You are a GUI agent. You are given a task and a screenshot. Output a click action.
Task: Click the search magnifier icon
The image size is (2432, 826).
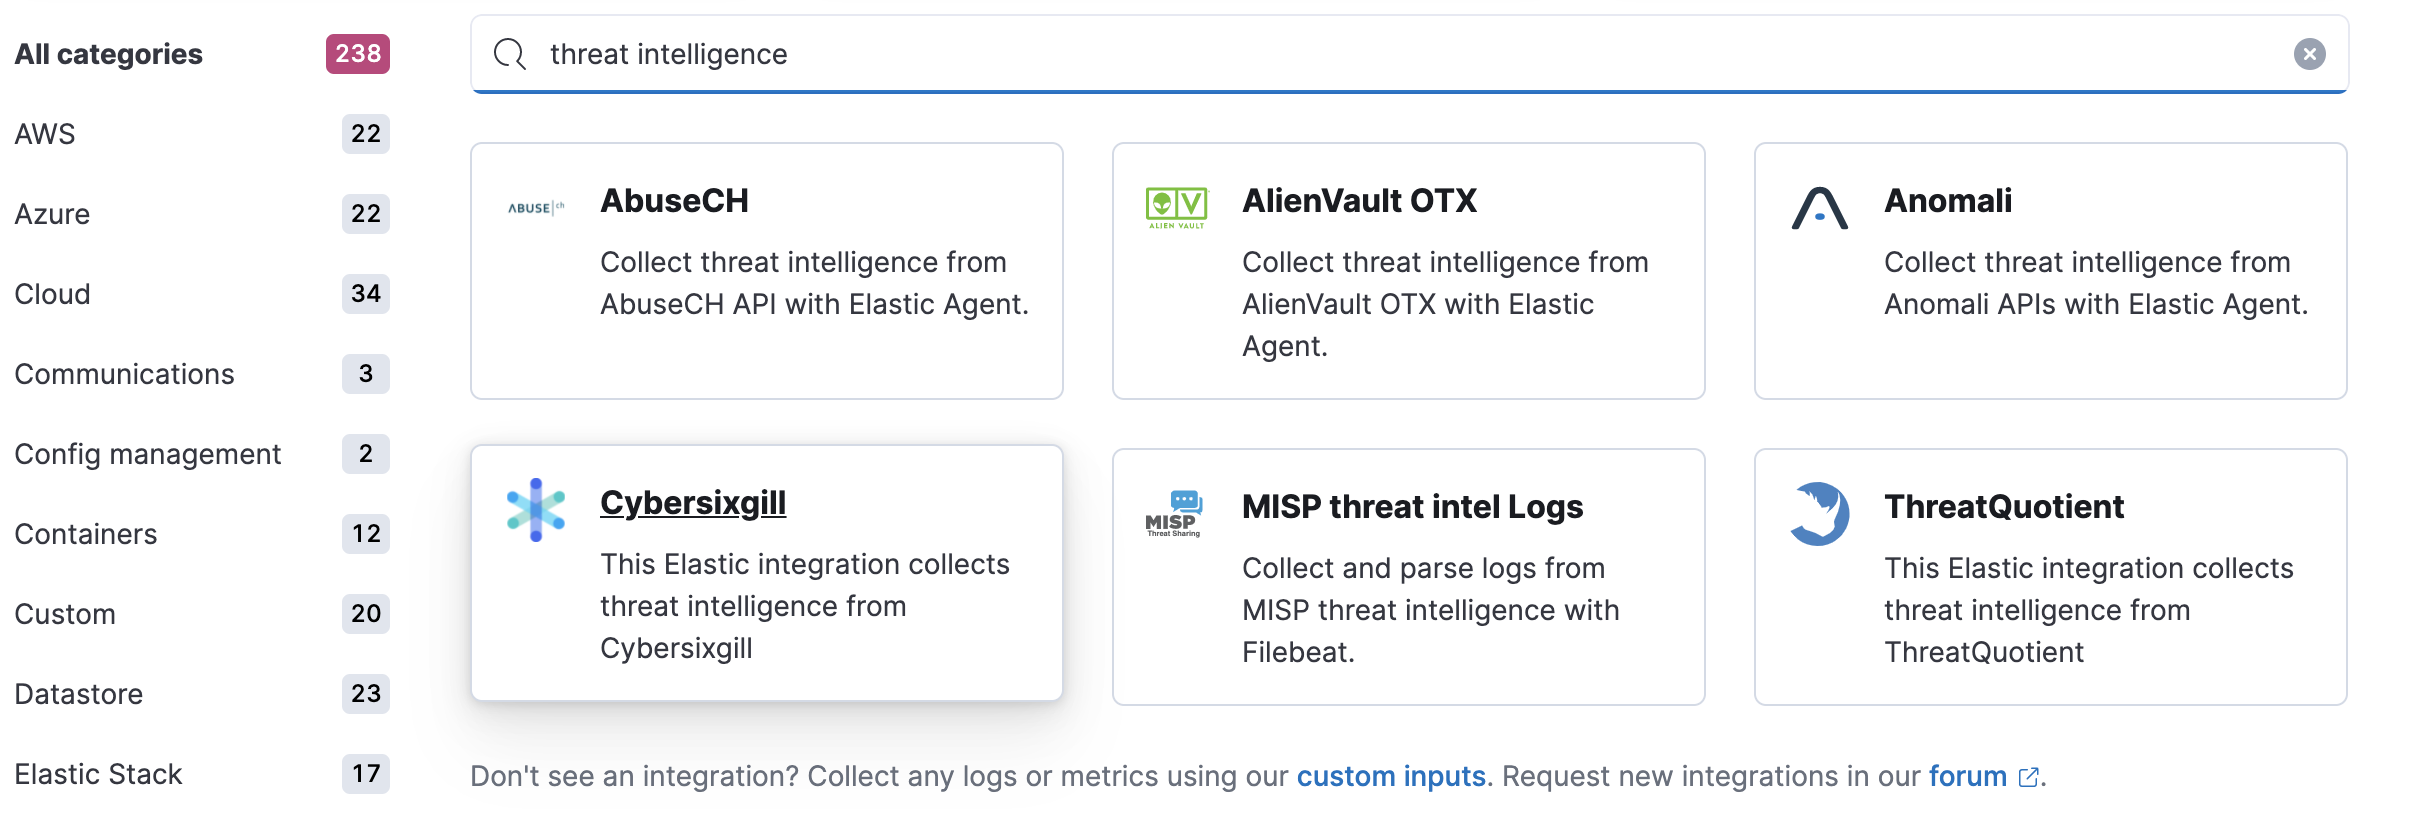click(510, 54)
